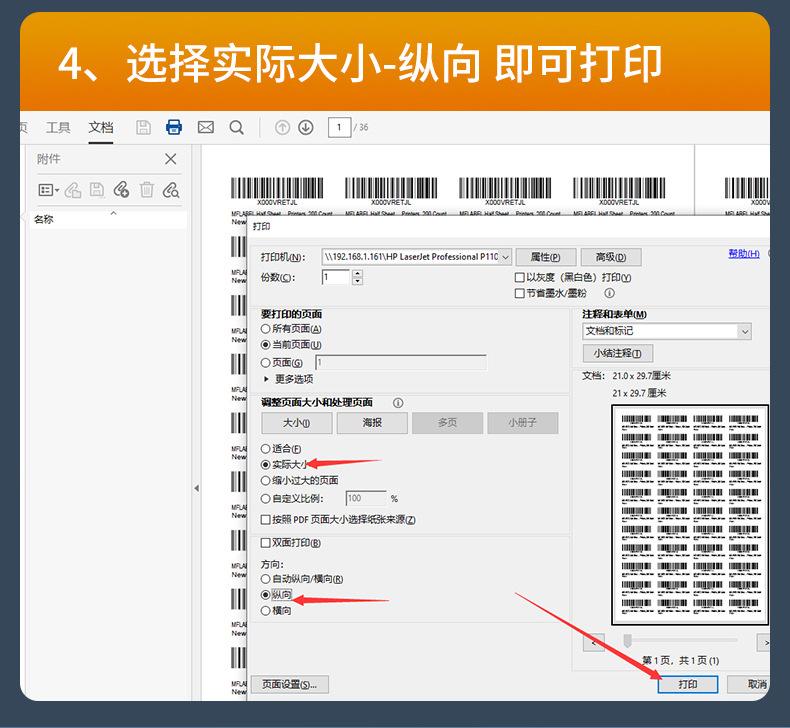Select 横向 landscape radio button
This screenshot has height=728, width=790.
266,611
